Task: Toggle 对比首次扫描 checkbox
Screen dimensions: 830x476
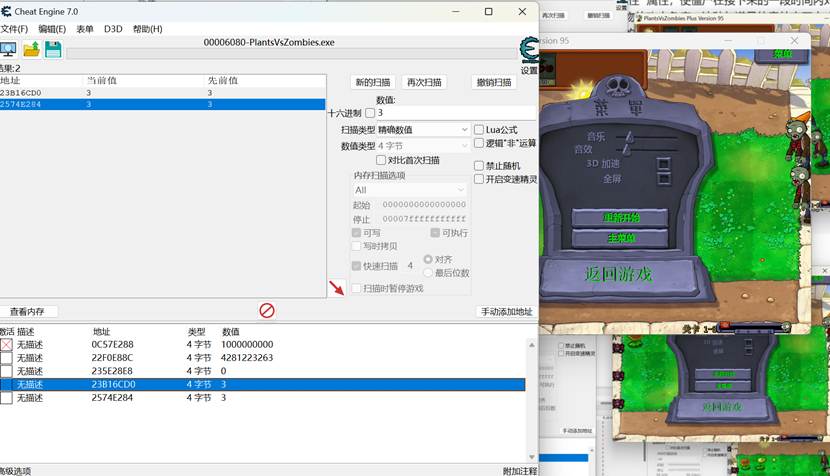Action: [x=381, y=160]
